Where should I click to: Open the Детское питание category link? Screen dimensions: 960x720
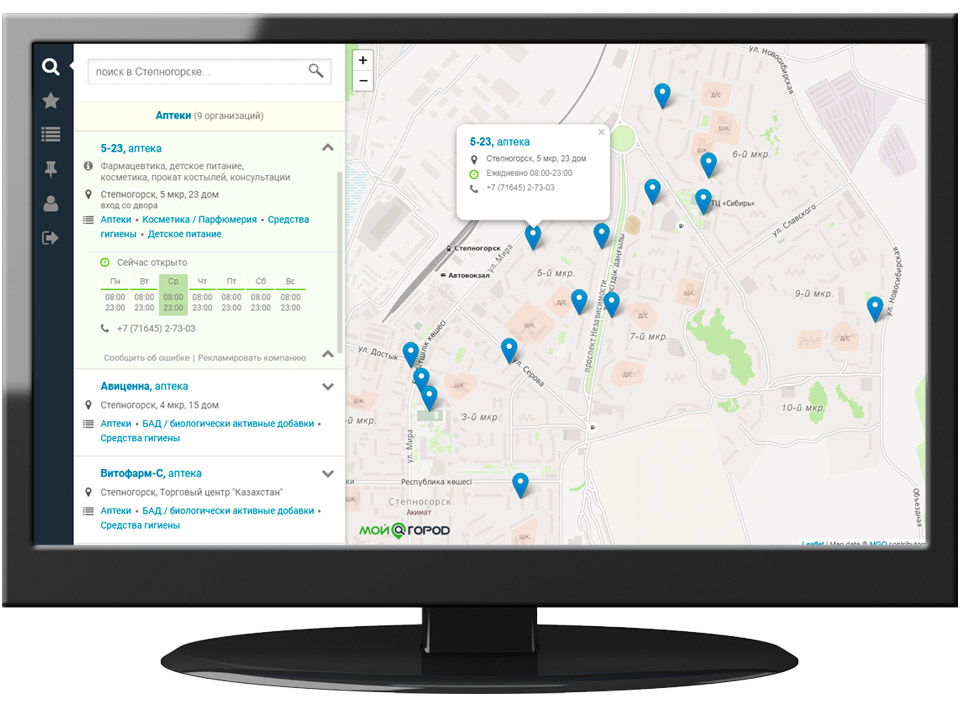[x=184, y=234]
